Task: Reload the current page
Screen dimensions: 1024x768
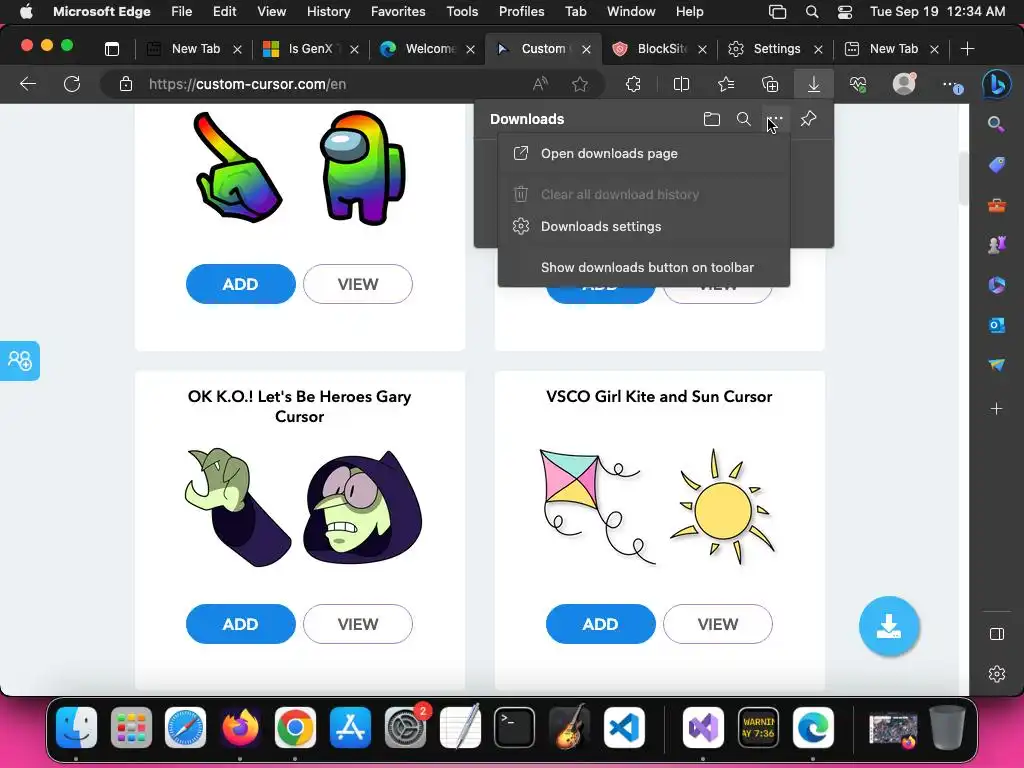Action: 72,84
